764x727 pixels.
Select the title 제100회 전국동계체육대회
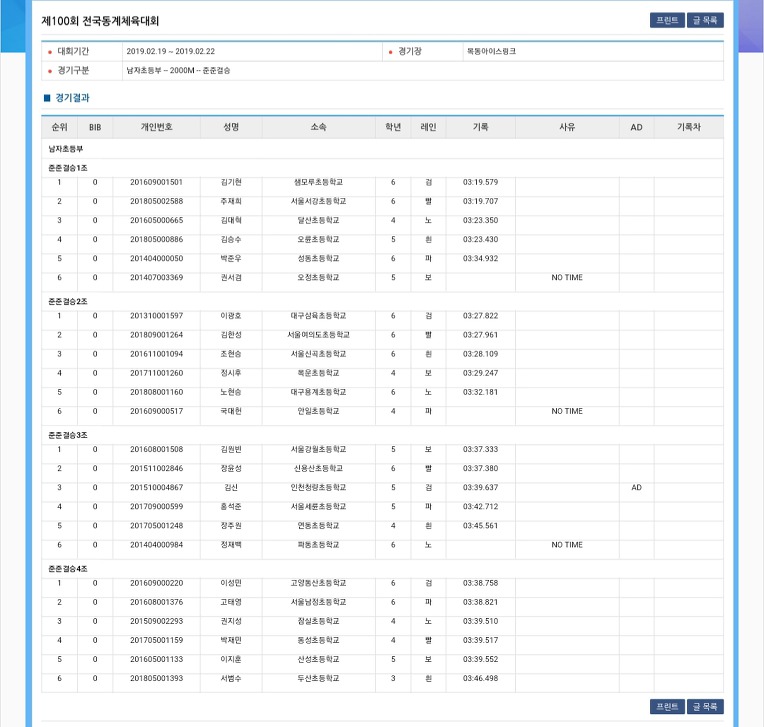(100, 21)
